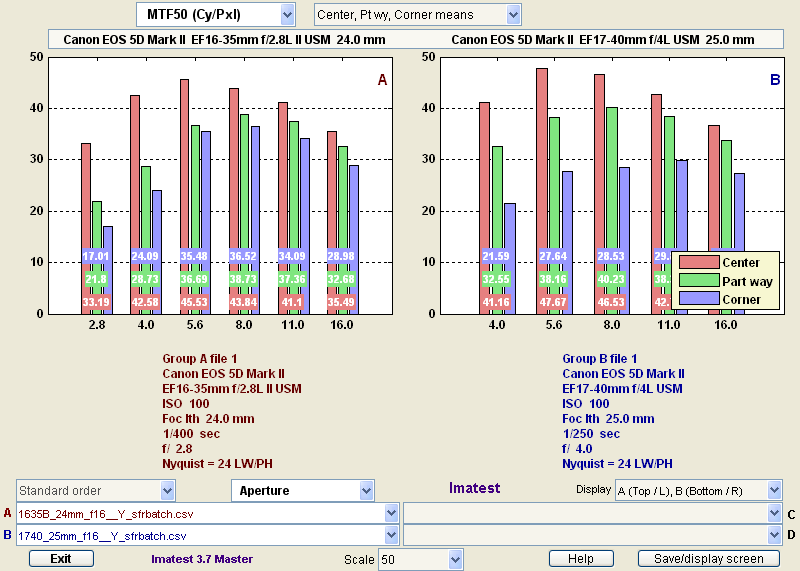Open the MTF50 (Cy/Pxl) dropdown
The image size is (800, 571).
click(215, 15)
